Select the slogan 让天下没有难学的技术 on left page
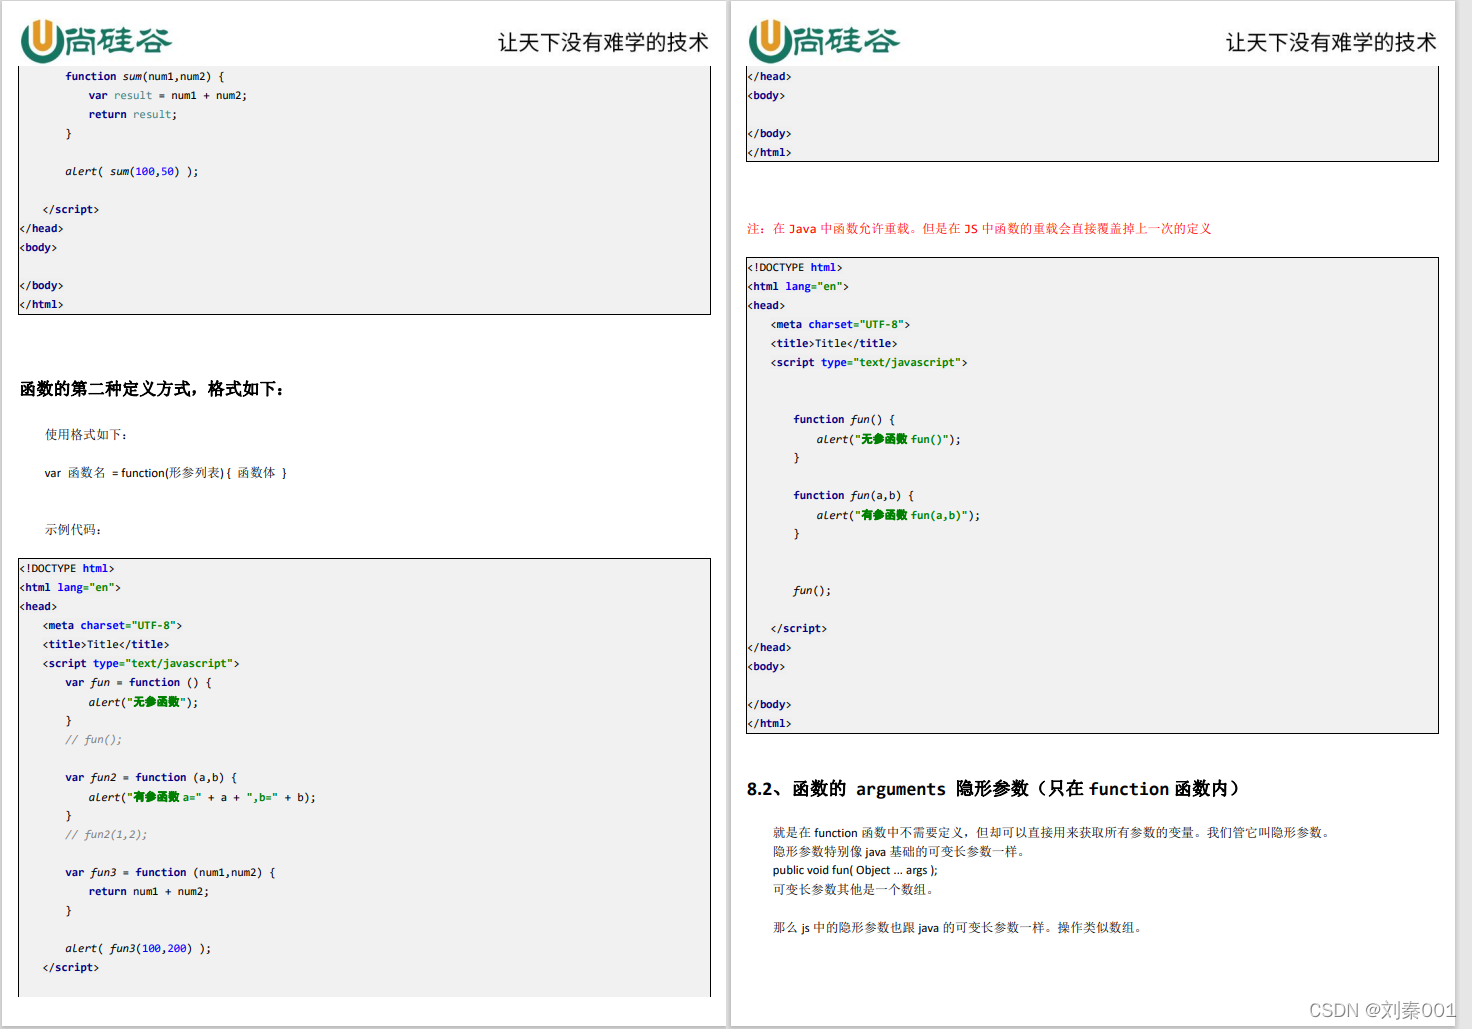 coord(603,42)
